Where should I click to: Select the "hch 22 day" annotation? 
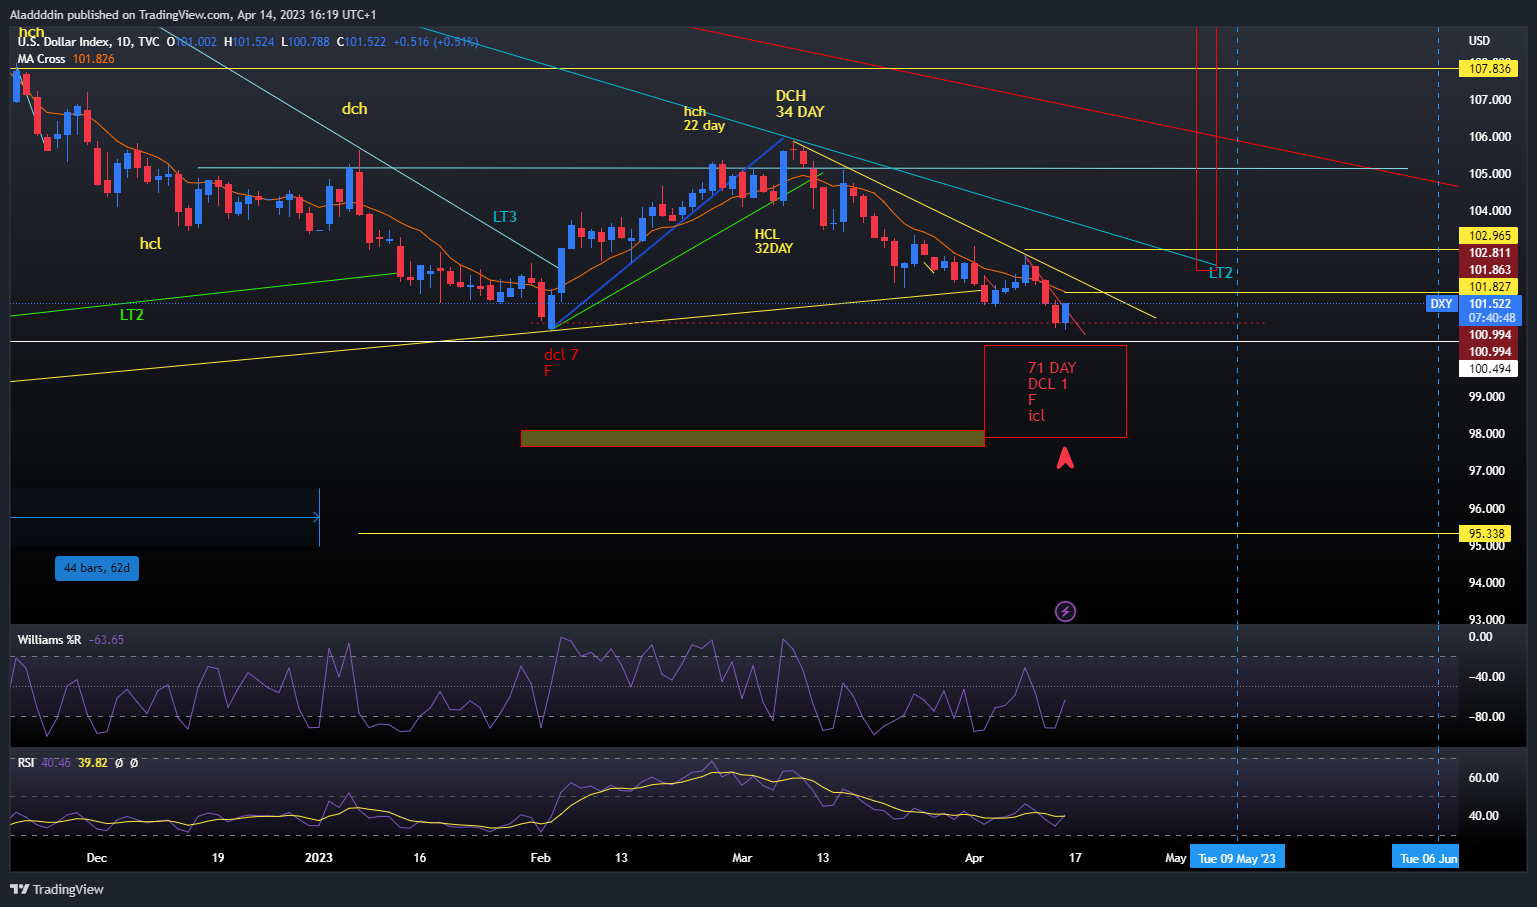[704, 118]
